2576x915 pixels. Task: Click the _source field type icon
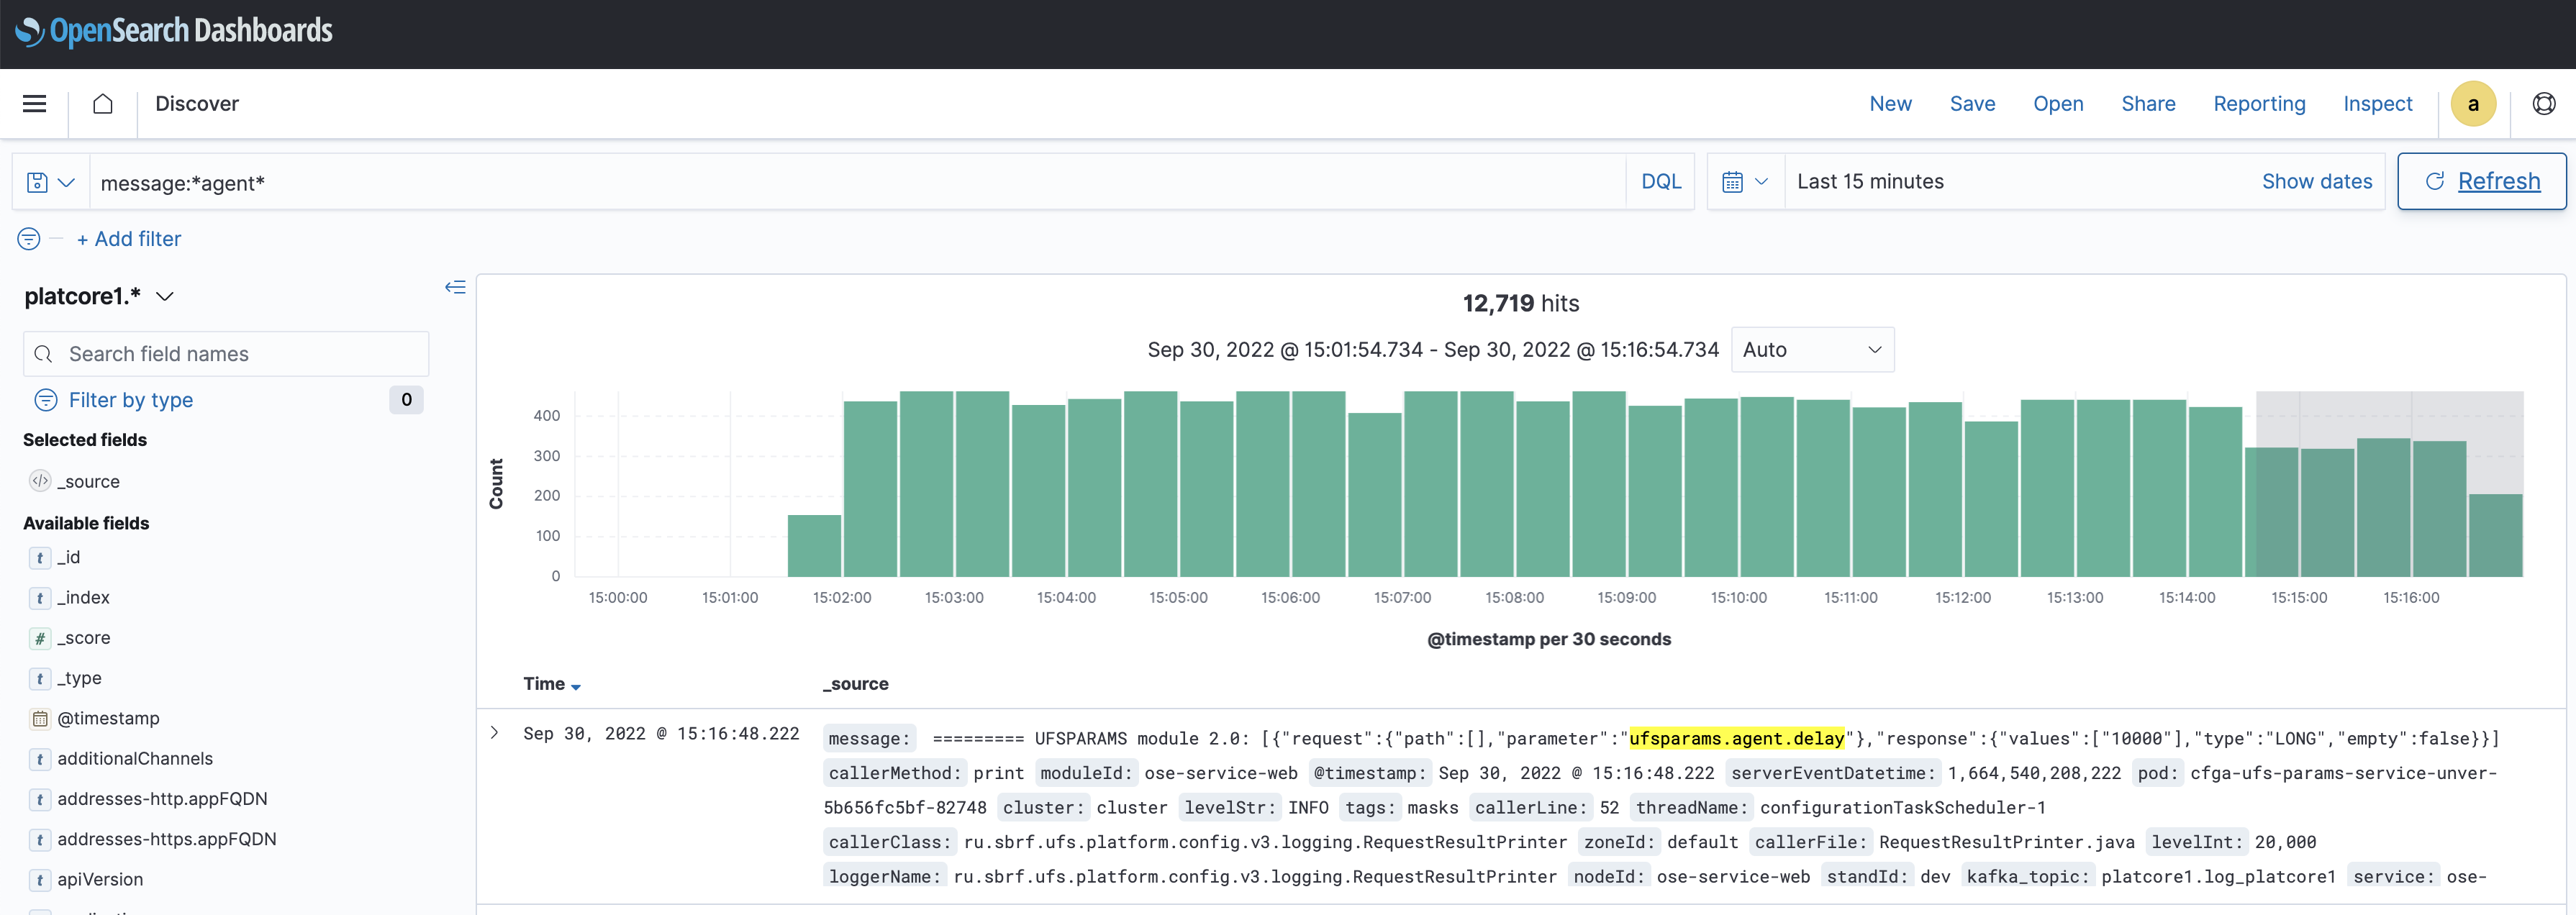click(x=40, y=481)
